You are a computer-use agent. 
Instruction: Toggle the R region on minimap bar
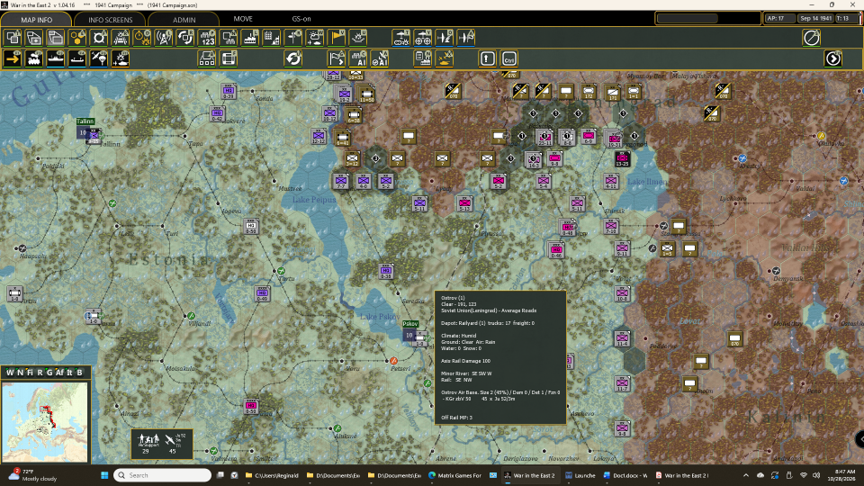click(40, 372)
